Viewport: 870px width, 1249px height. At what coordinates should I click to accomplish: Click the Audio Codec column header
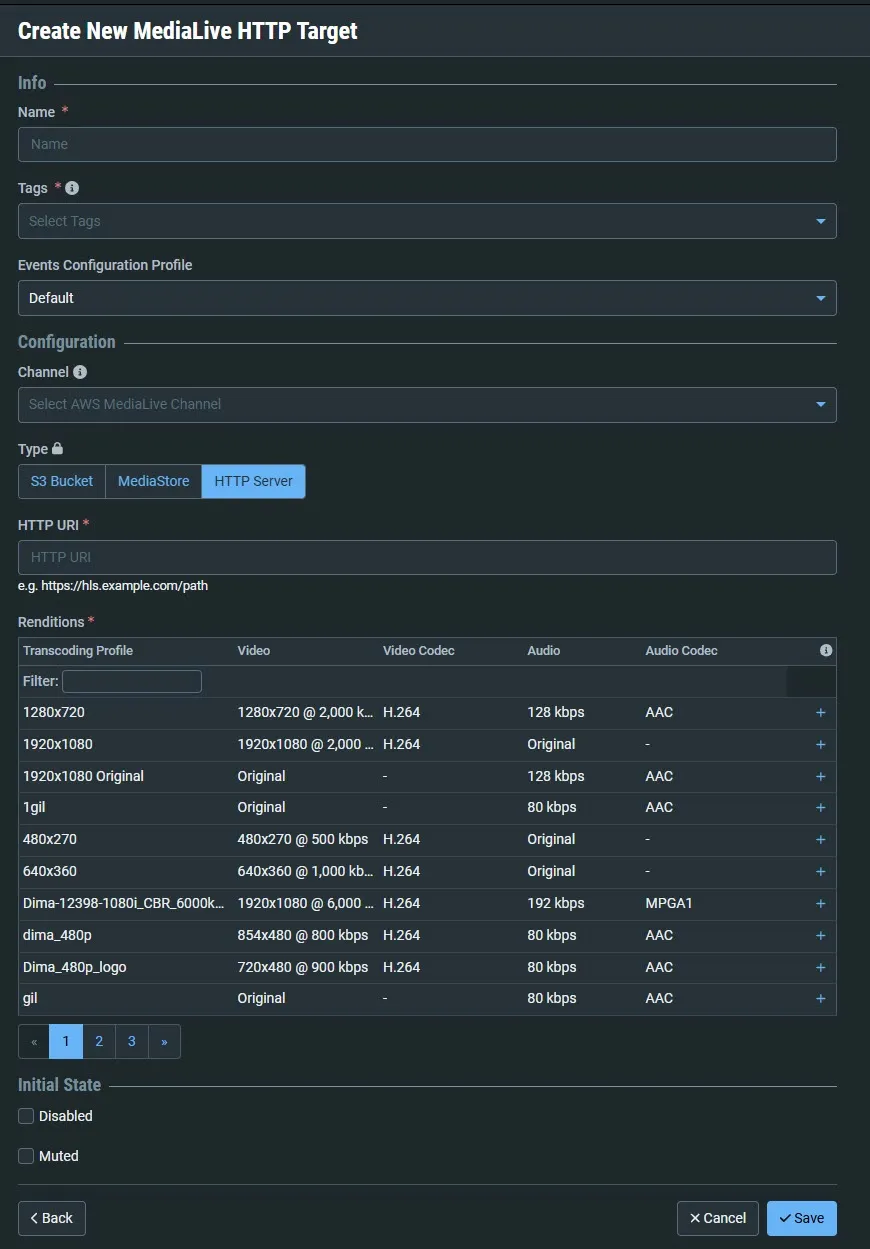682,651
